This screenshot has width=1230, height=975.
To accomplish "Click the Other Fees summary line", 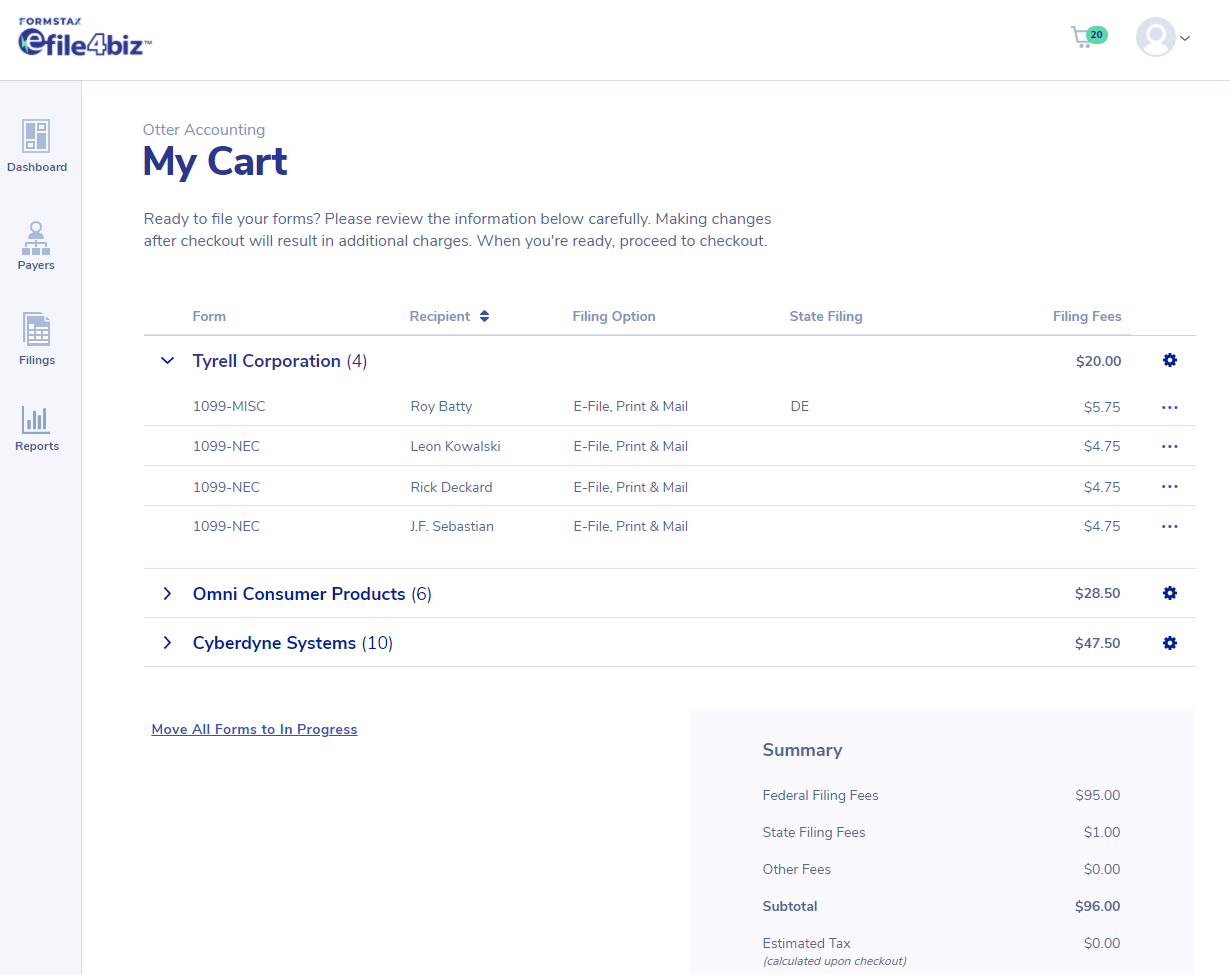I will [x=941, y=869].
